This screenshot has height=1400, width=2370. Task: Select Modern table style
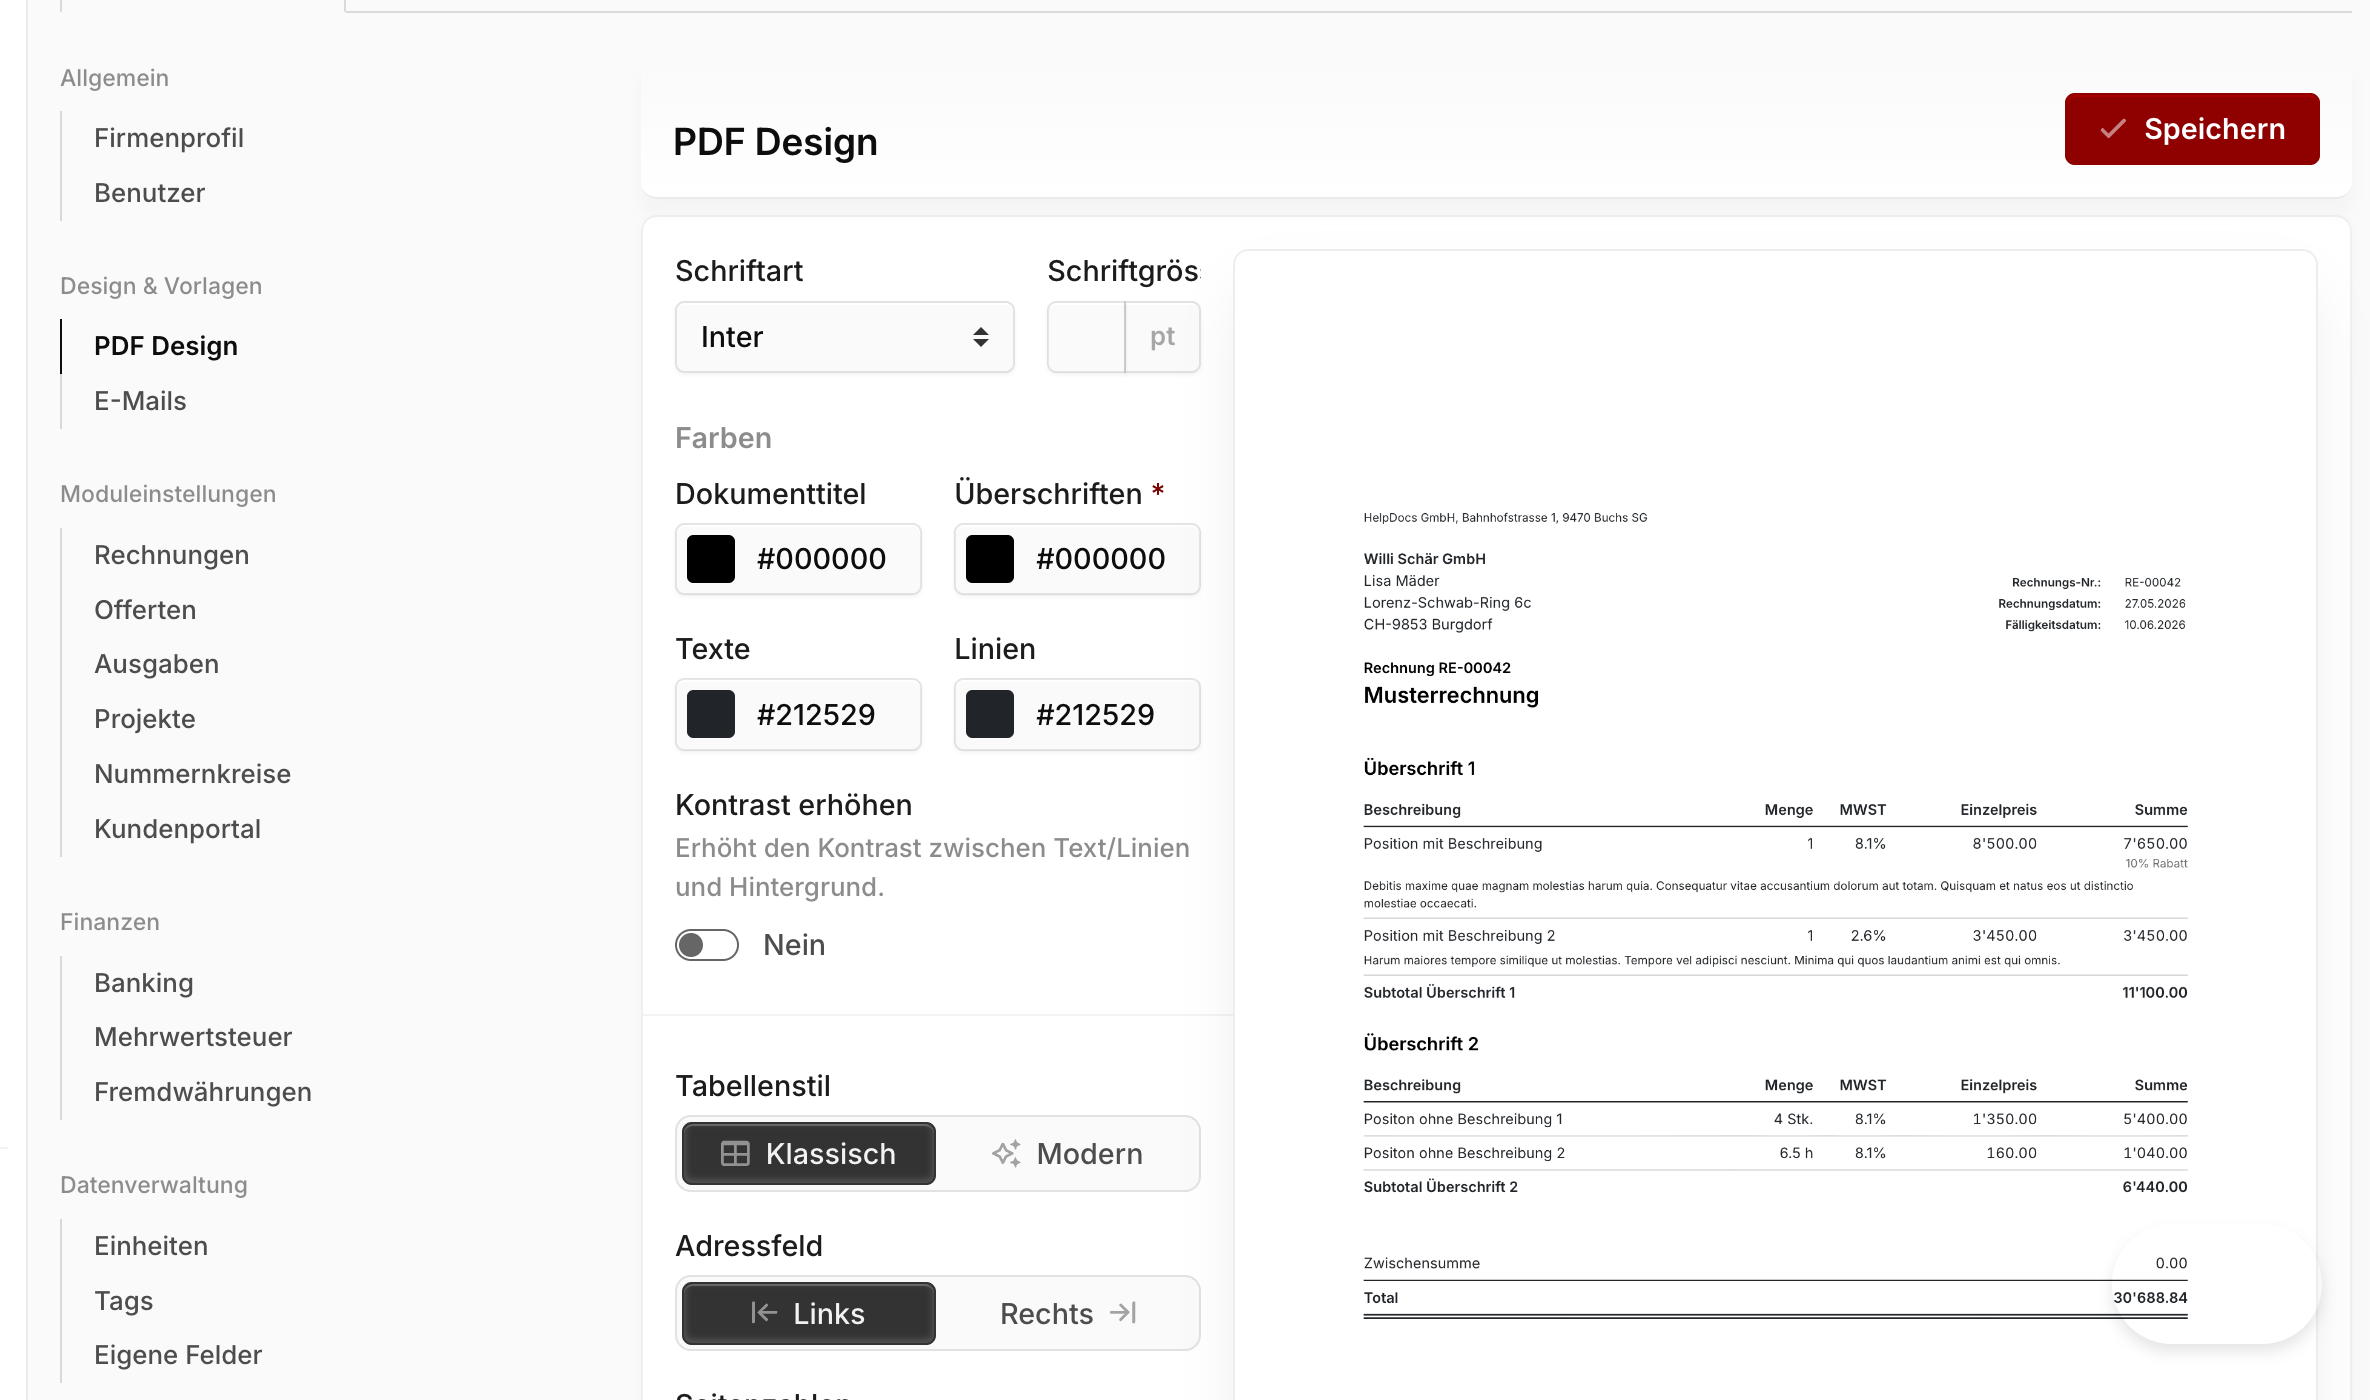pos(1067,1153)
